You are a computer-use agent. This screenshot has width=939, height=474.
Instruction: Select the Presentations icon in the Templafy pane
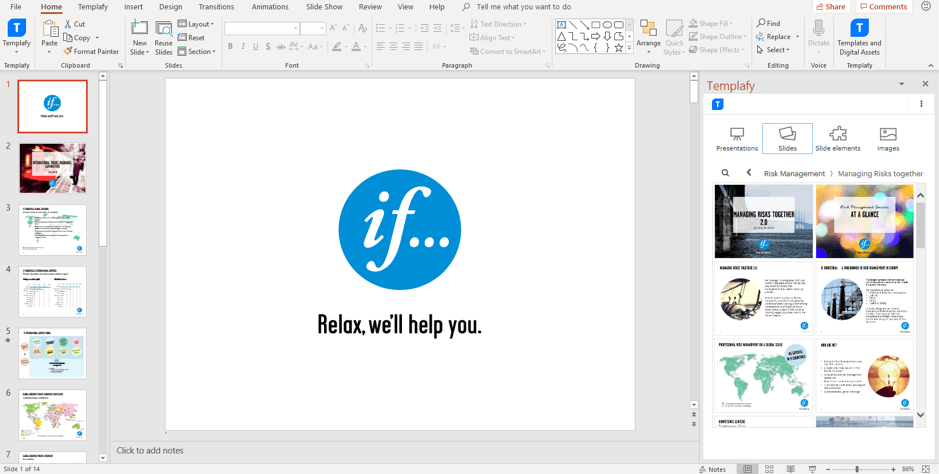[737, 139]
